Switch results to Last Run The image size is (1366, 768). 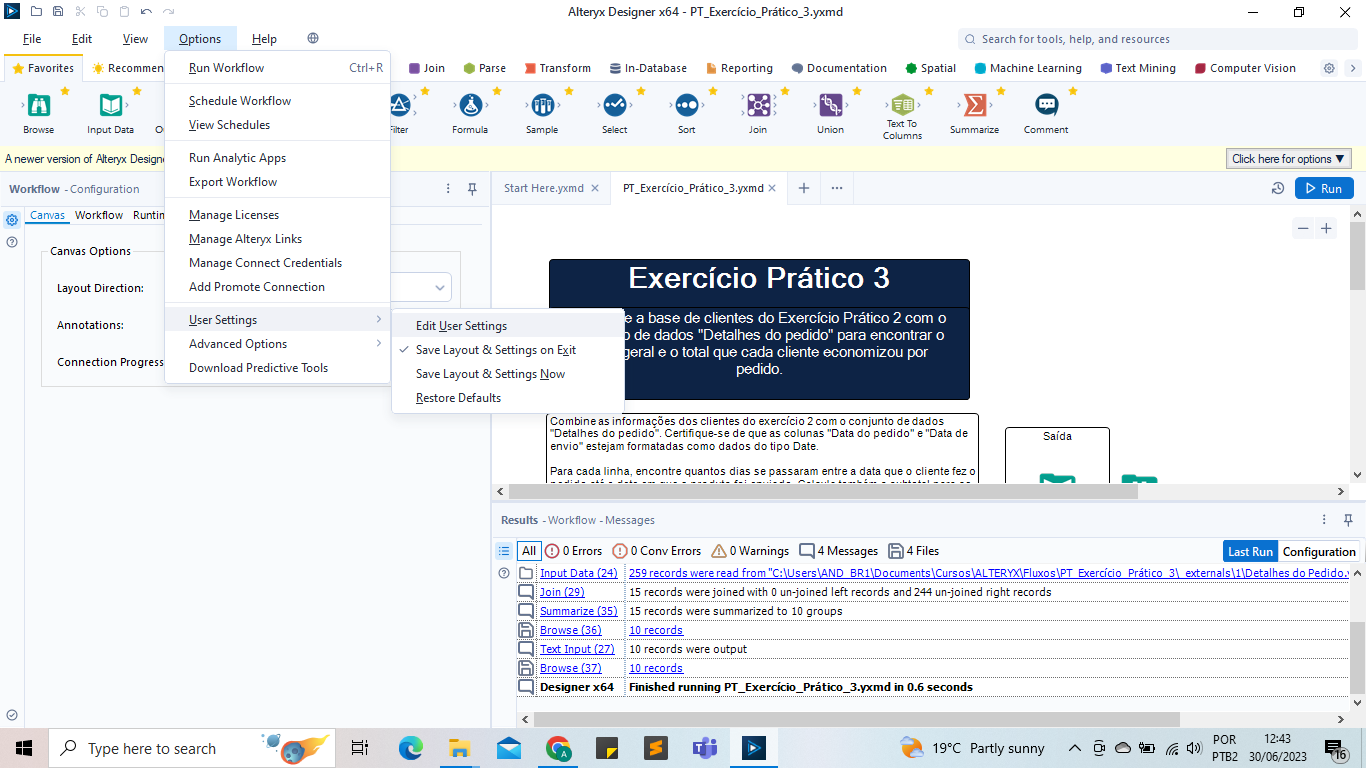coord(1250,551)
